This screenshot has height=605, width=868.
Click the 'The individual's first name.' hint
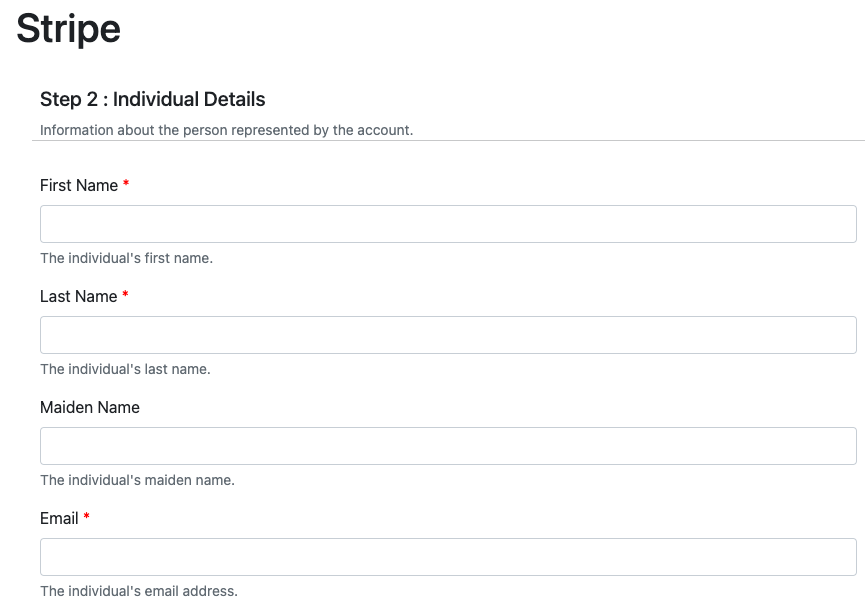coord(126,258)
